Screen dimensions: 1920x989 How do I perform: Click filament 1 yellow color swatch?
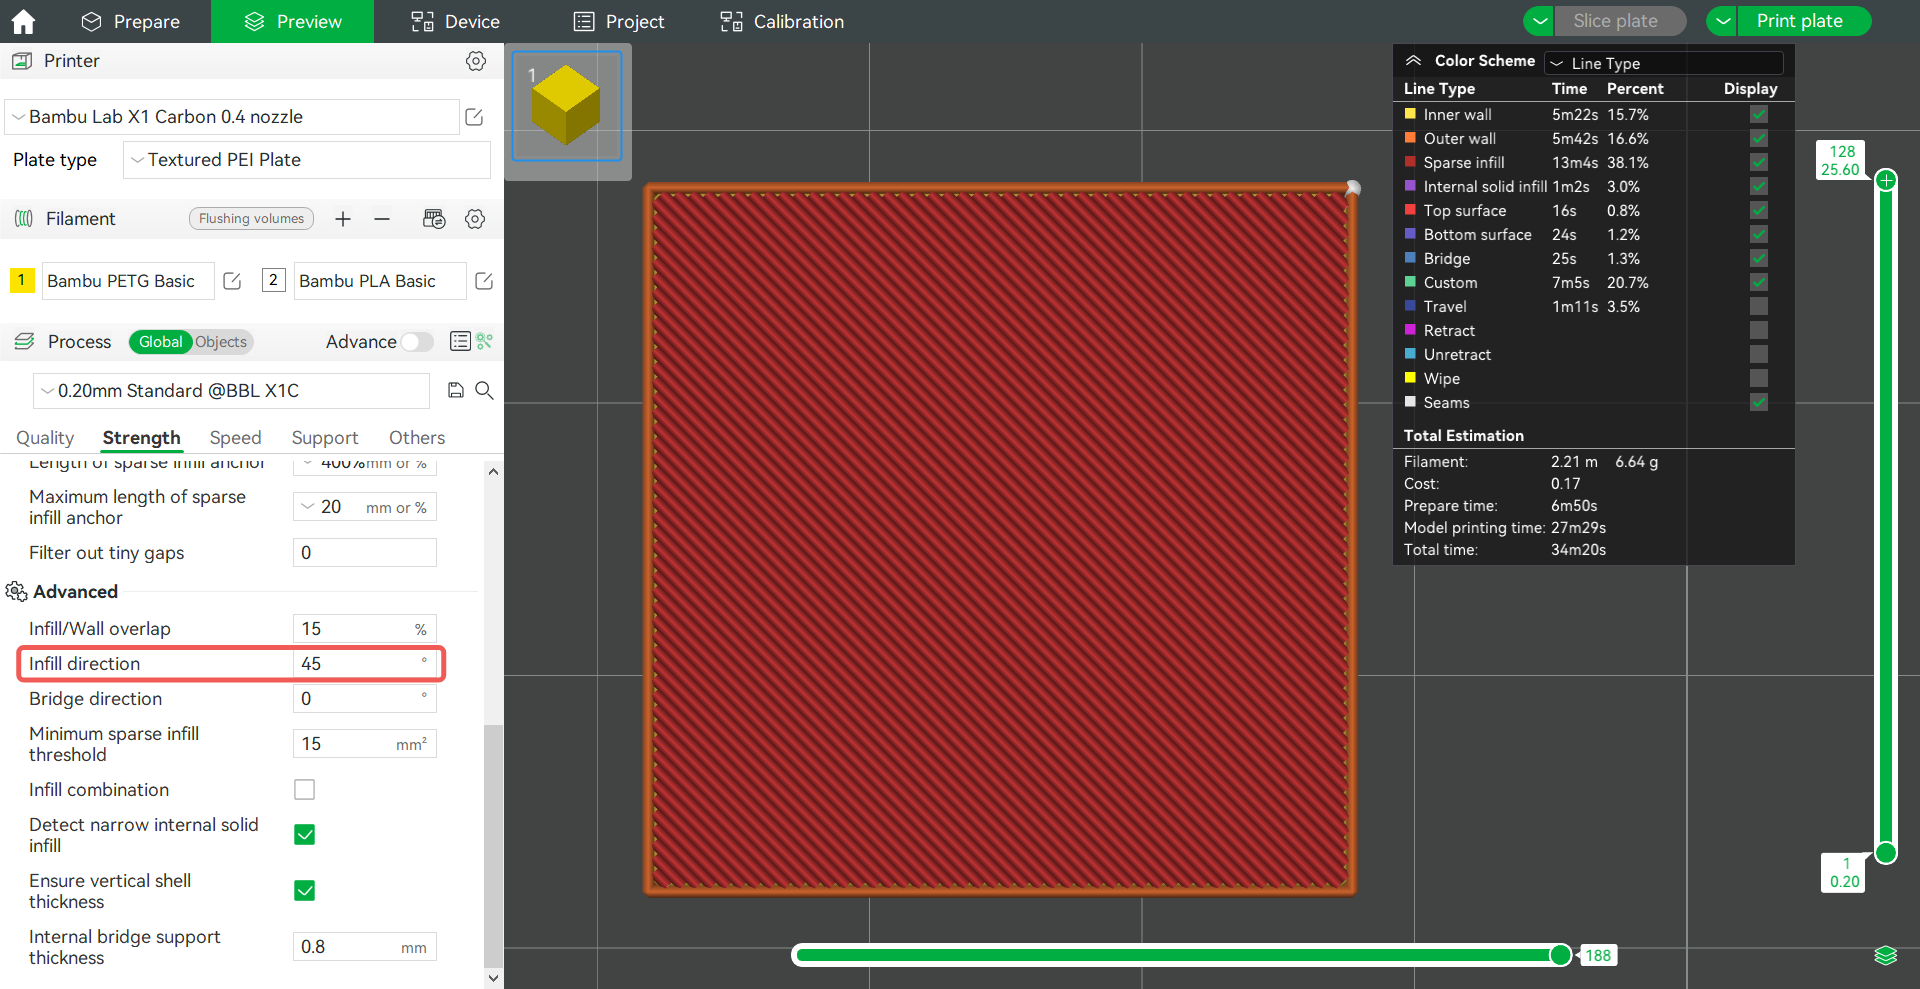click(21, 280)
